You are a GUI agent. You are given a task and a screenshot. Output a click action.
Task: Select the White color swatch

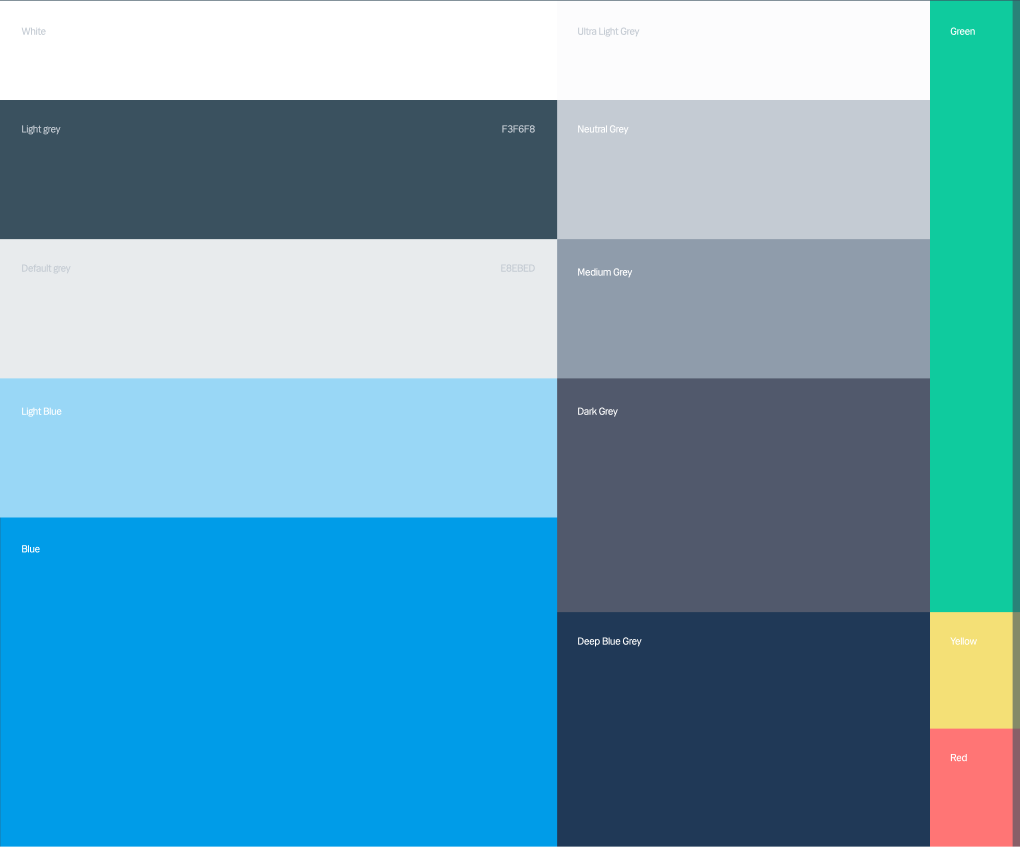pos(278,50)
